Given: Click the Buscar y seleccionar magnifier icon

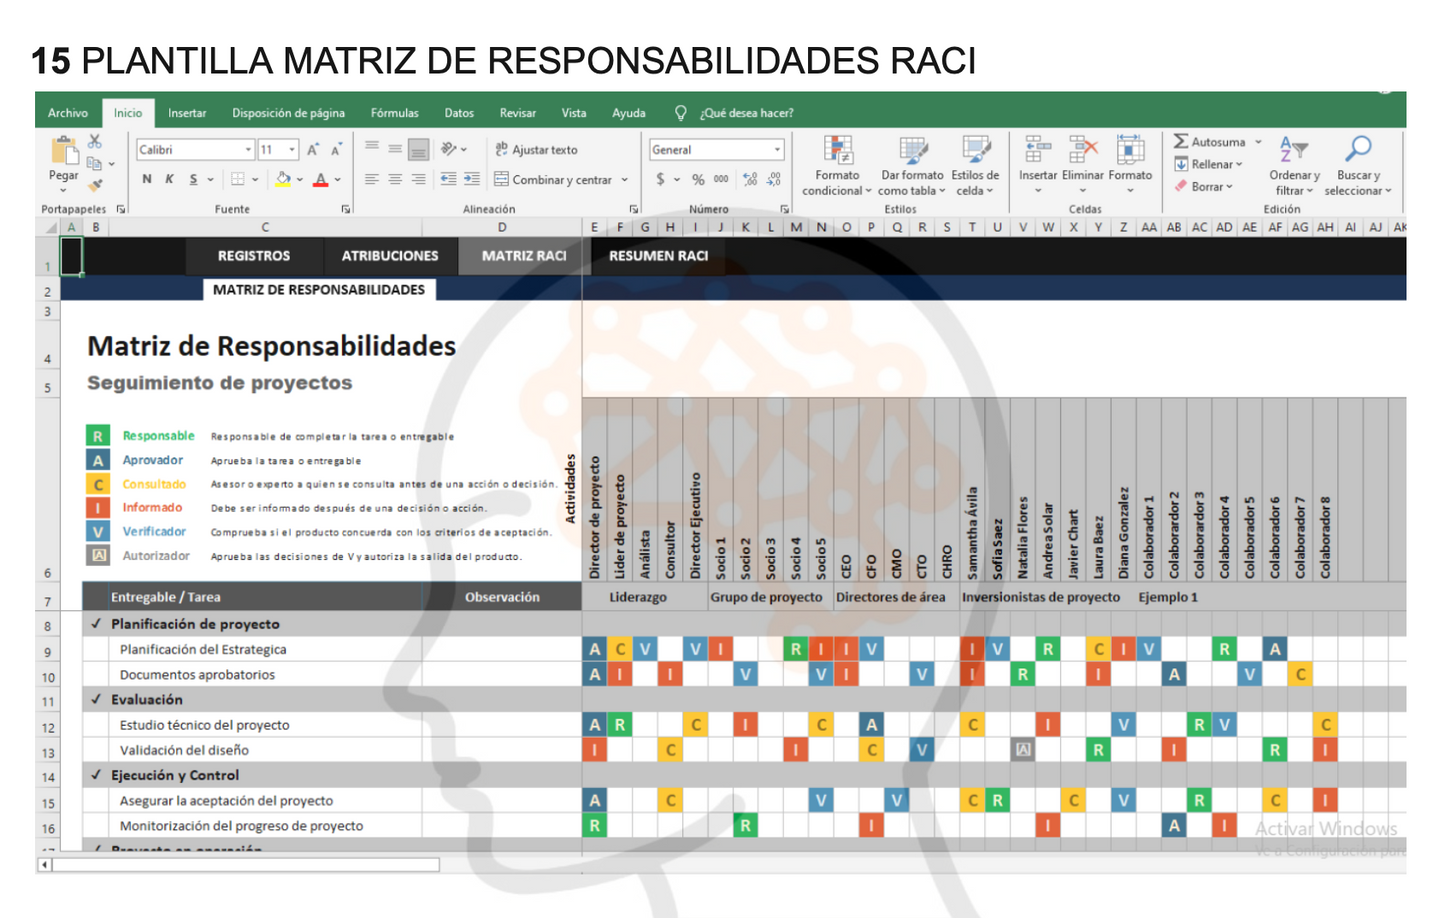Looking at the screenshot, I should pyautogui.click(x=1358, y=149).
